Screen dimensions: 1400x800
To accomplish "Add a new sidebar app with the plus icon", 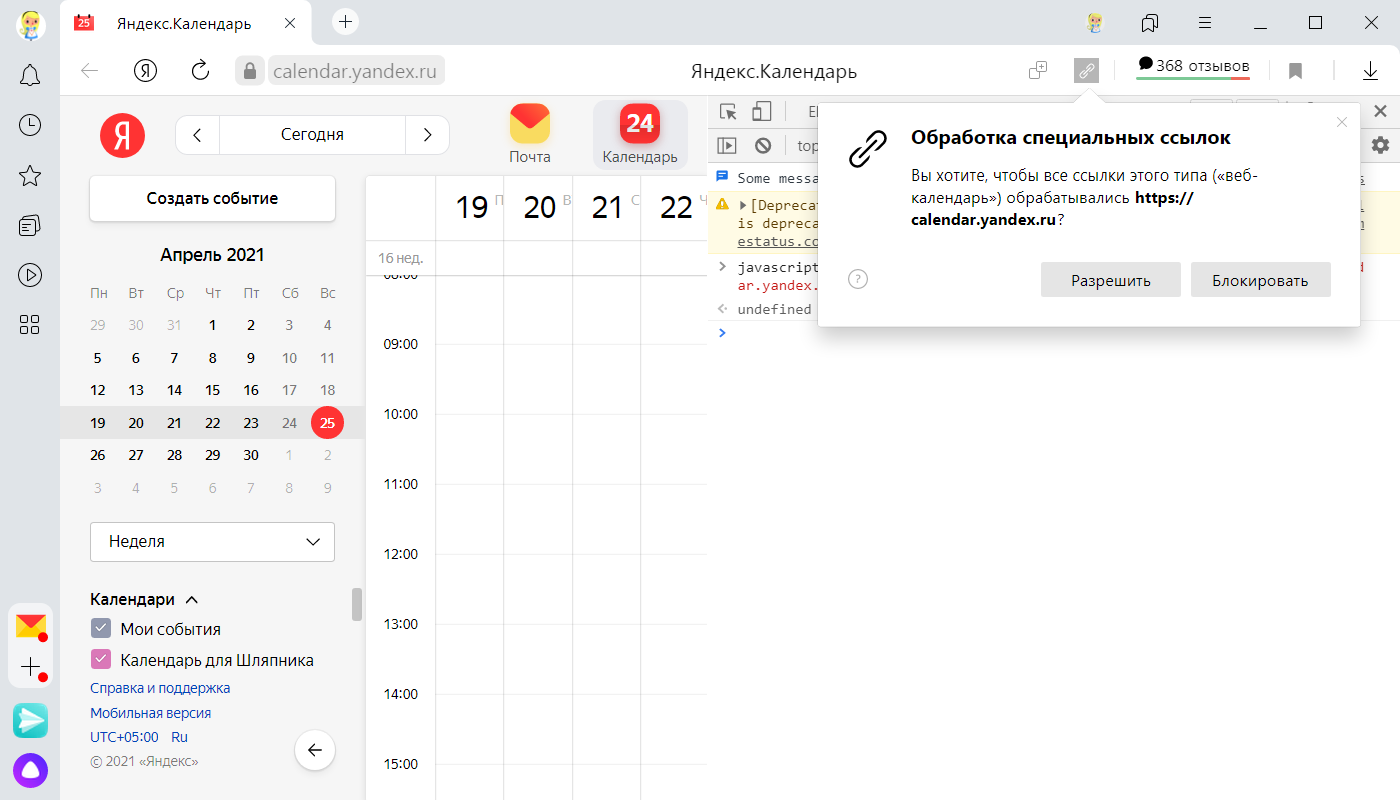I will coord(31,667).
